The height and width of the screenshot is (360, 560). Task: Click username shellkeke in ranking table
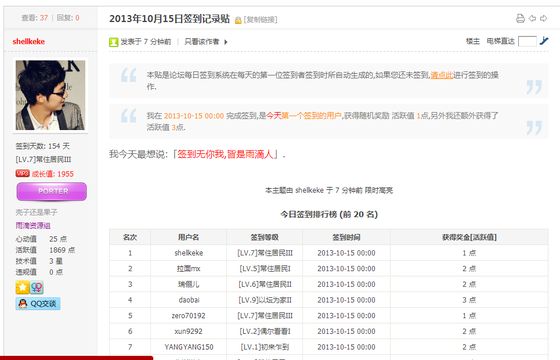(189, 253)
